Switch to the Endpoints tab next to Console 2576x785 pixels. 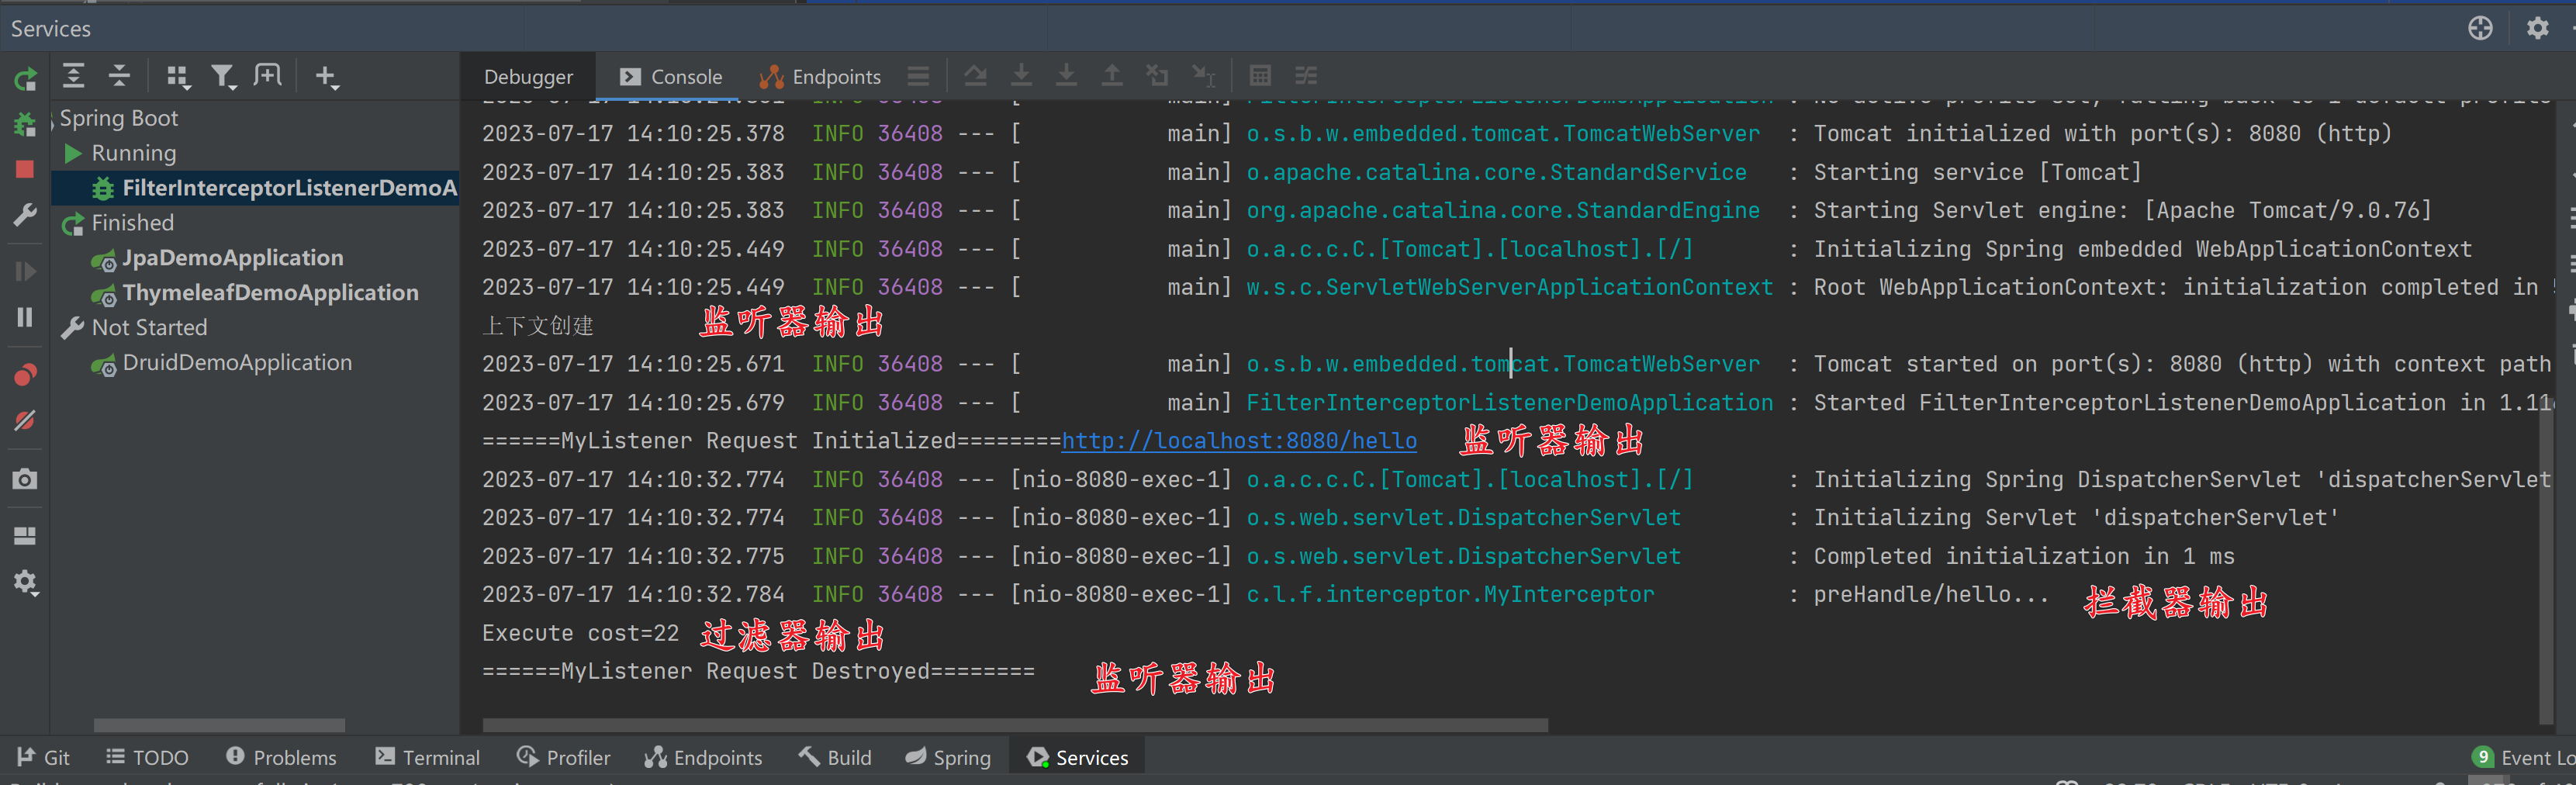[820, 77]
